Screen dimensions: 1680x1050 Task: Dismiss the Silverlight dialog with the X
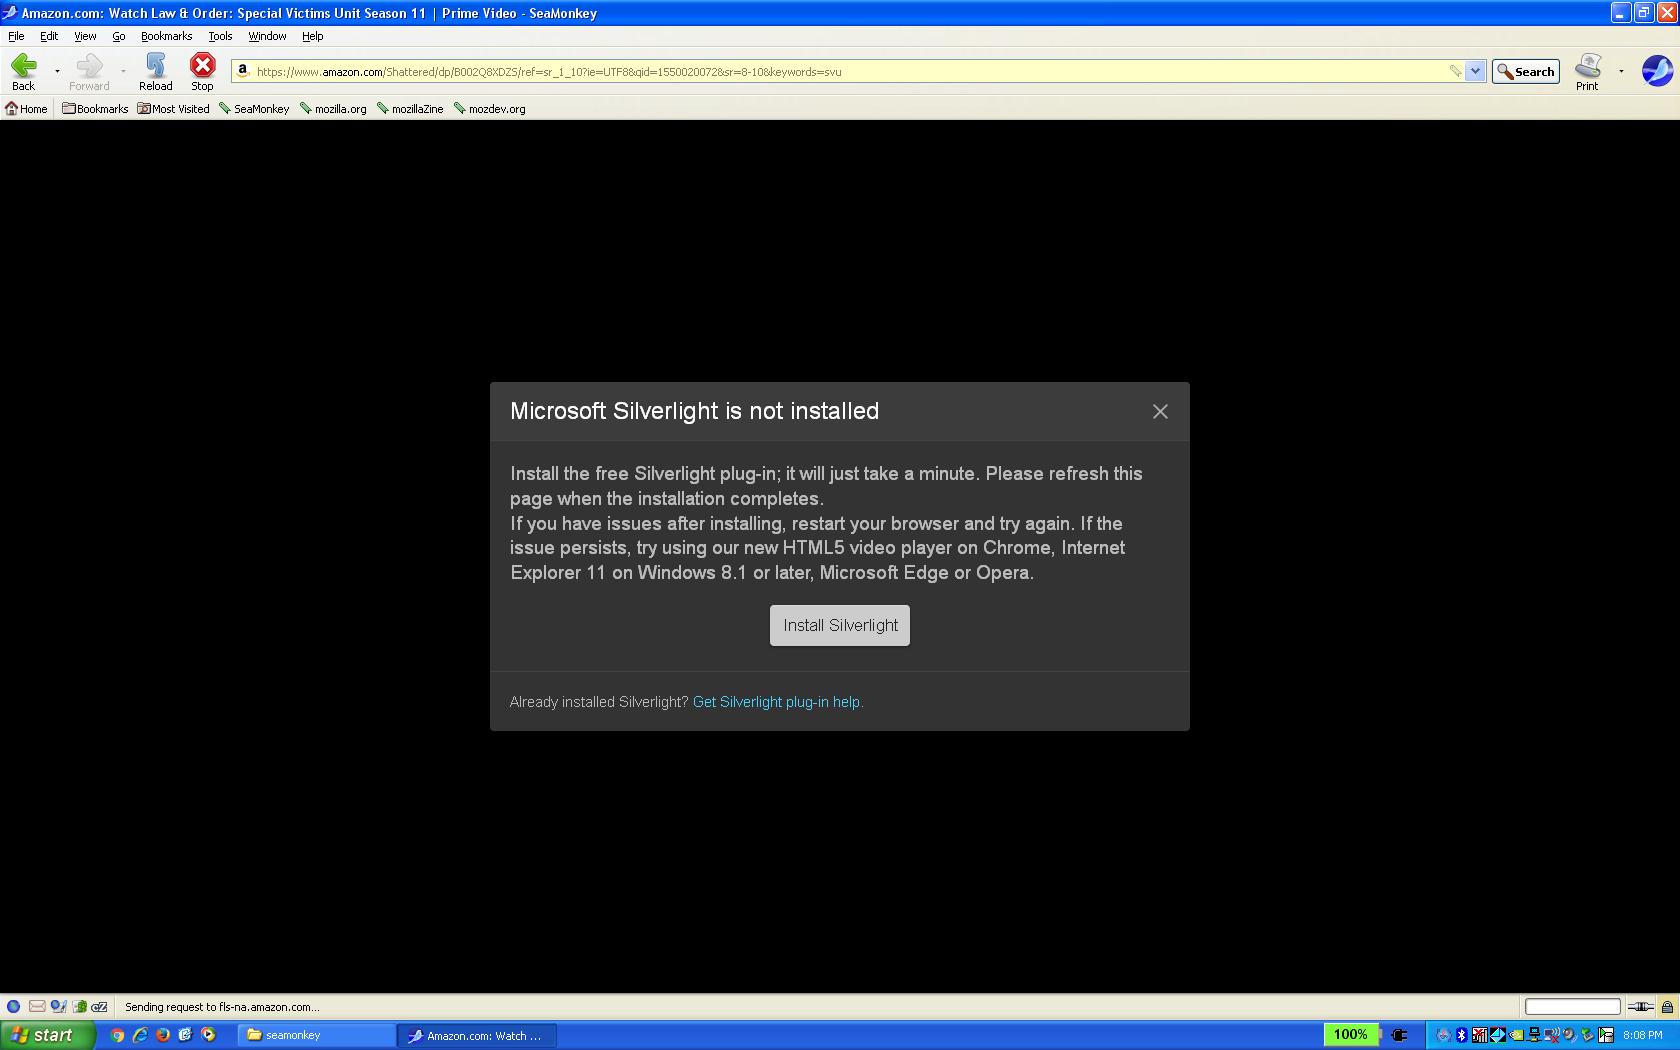pyautogui.click(x=1159, y=411)
